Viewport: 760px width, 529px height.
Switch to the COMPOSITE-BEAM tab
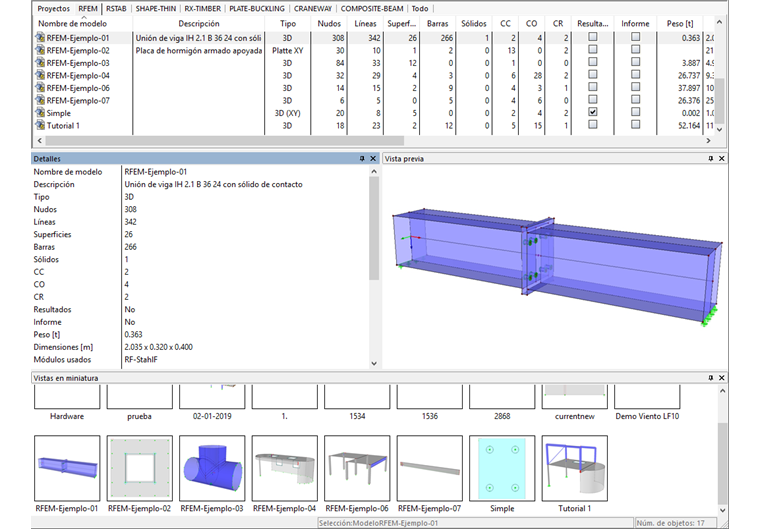tap(372, 9)
